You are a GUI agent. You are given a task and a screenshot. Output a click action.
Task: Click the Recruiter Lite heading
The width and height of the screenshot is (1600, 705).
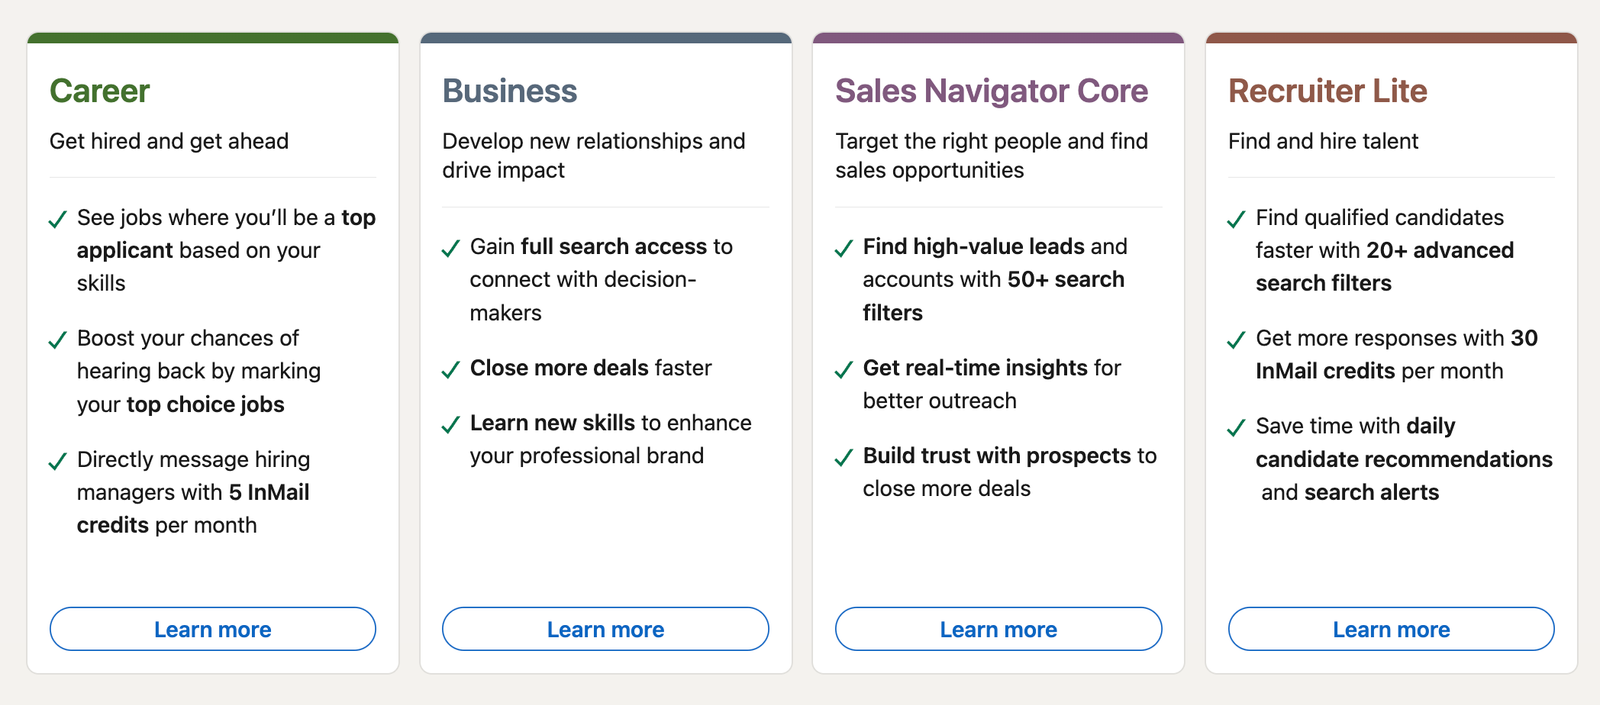1327,91
